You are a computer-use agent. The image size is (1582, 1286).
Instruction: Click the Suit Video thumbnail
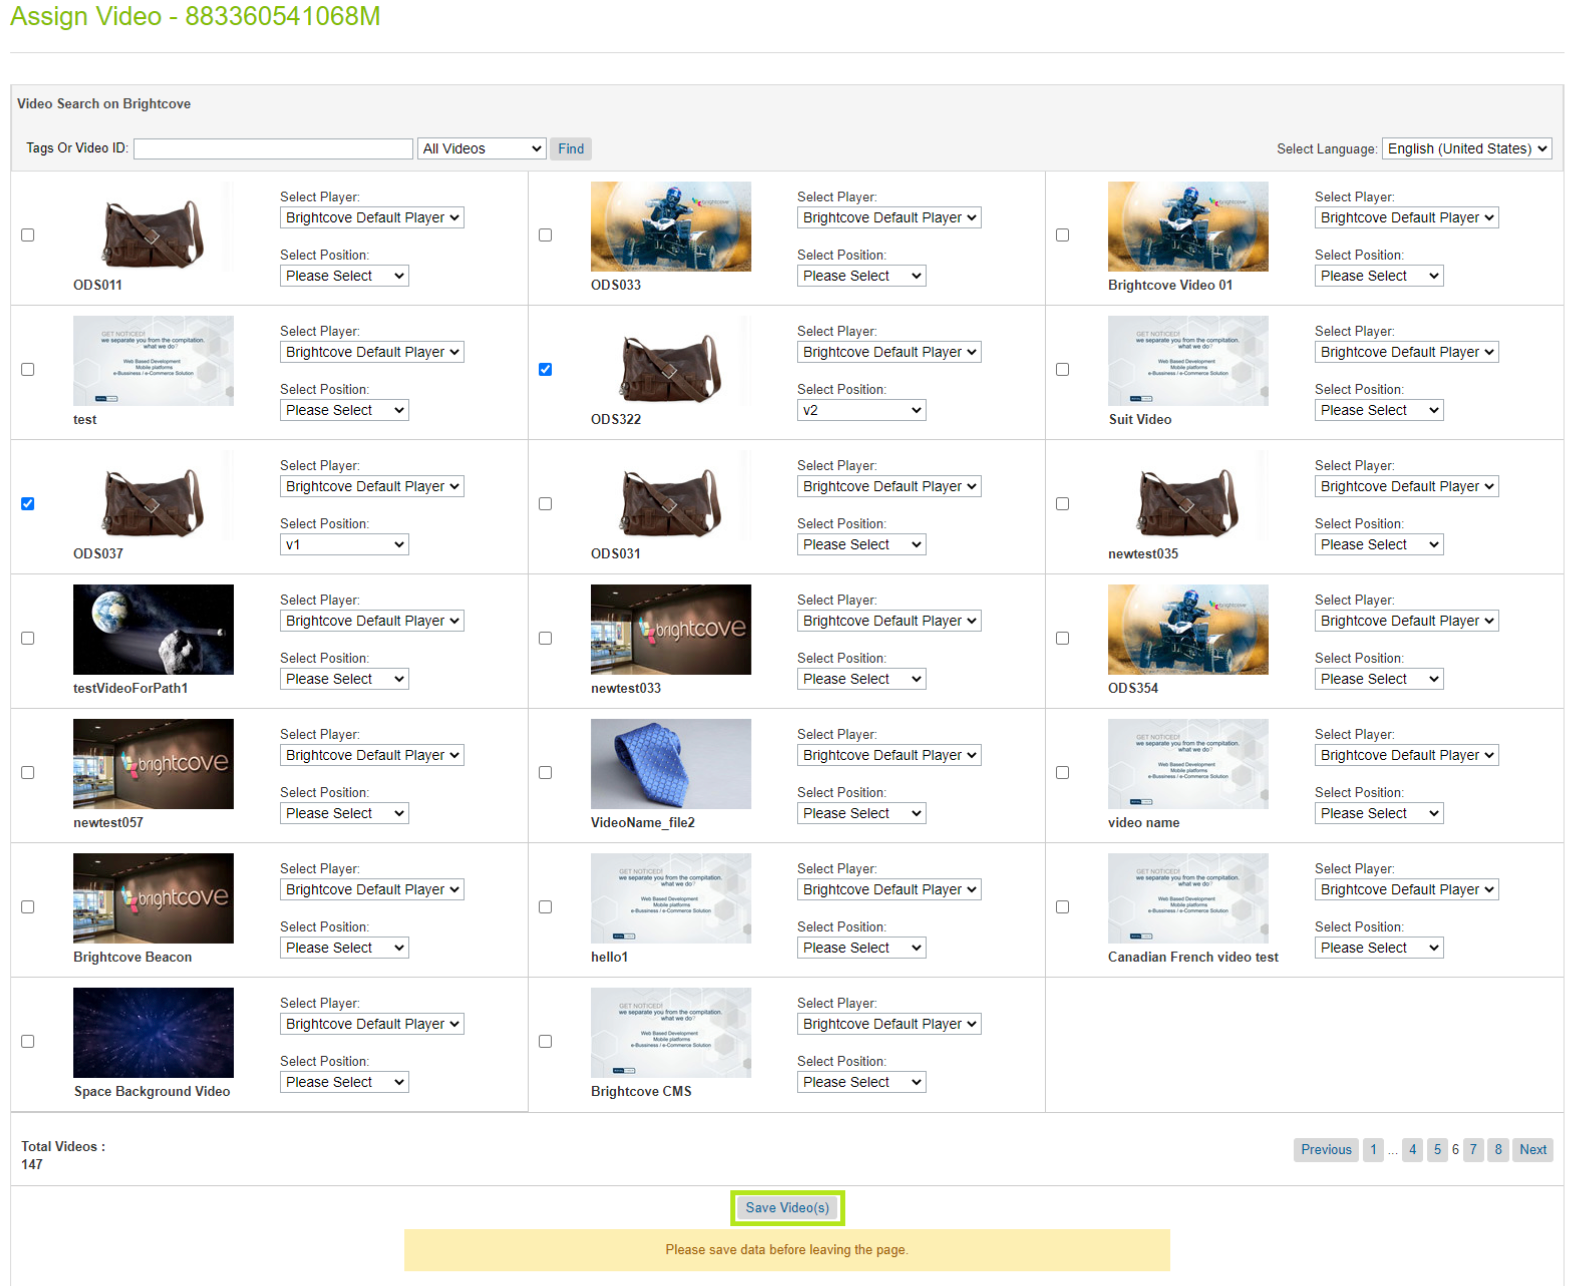pos(1188,360)
